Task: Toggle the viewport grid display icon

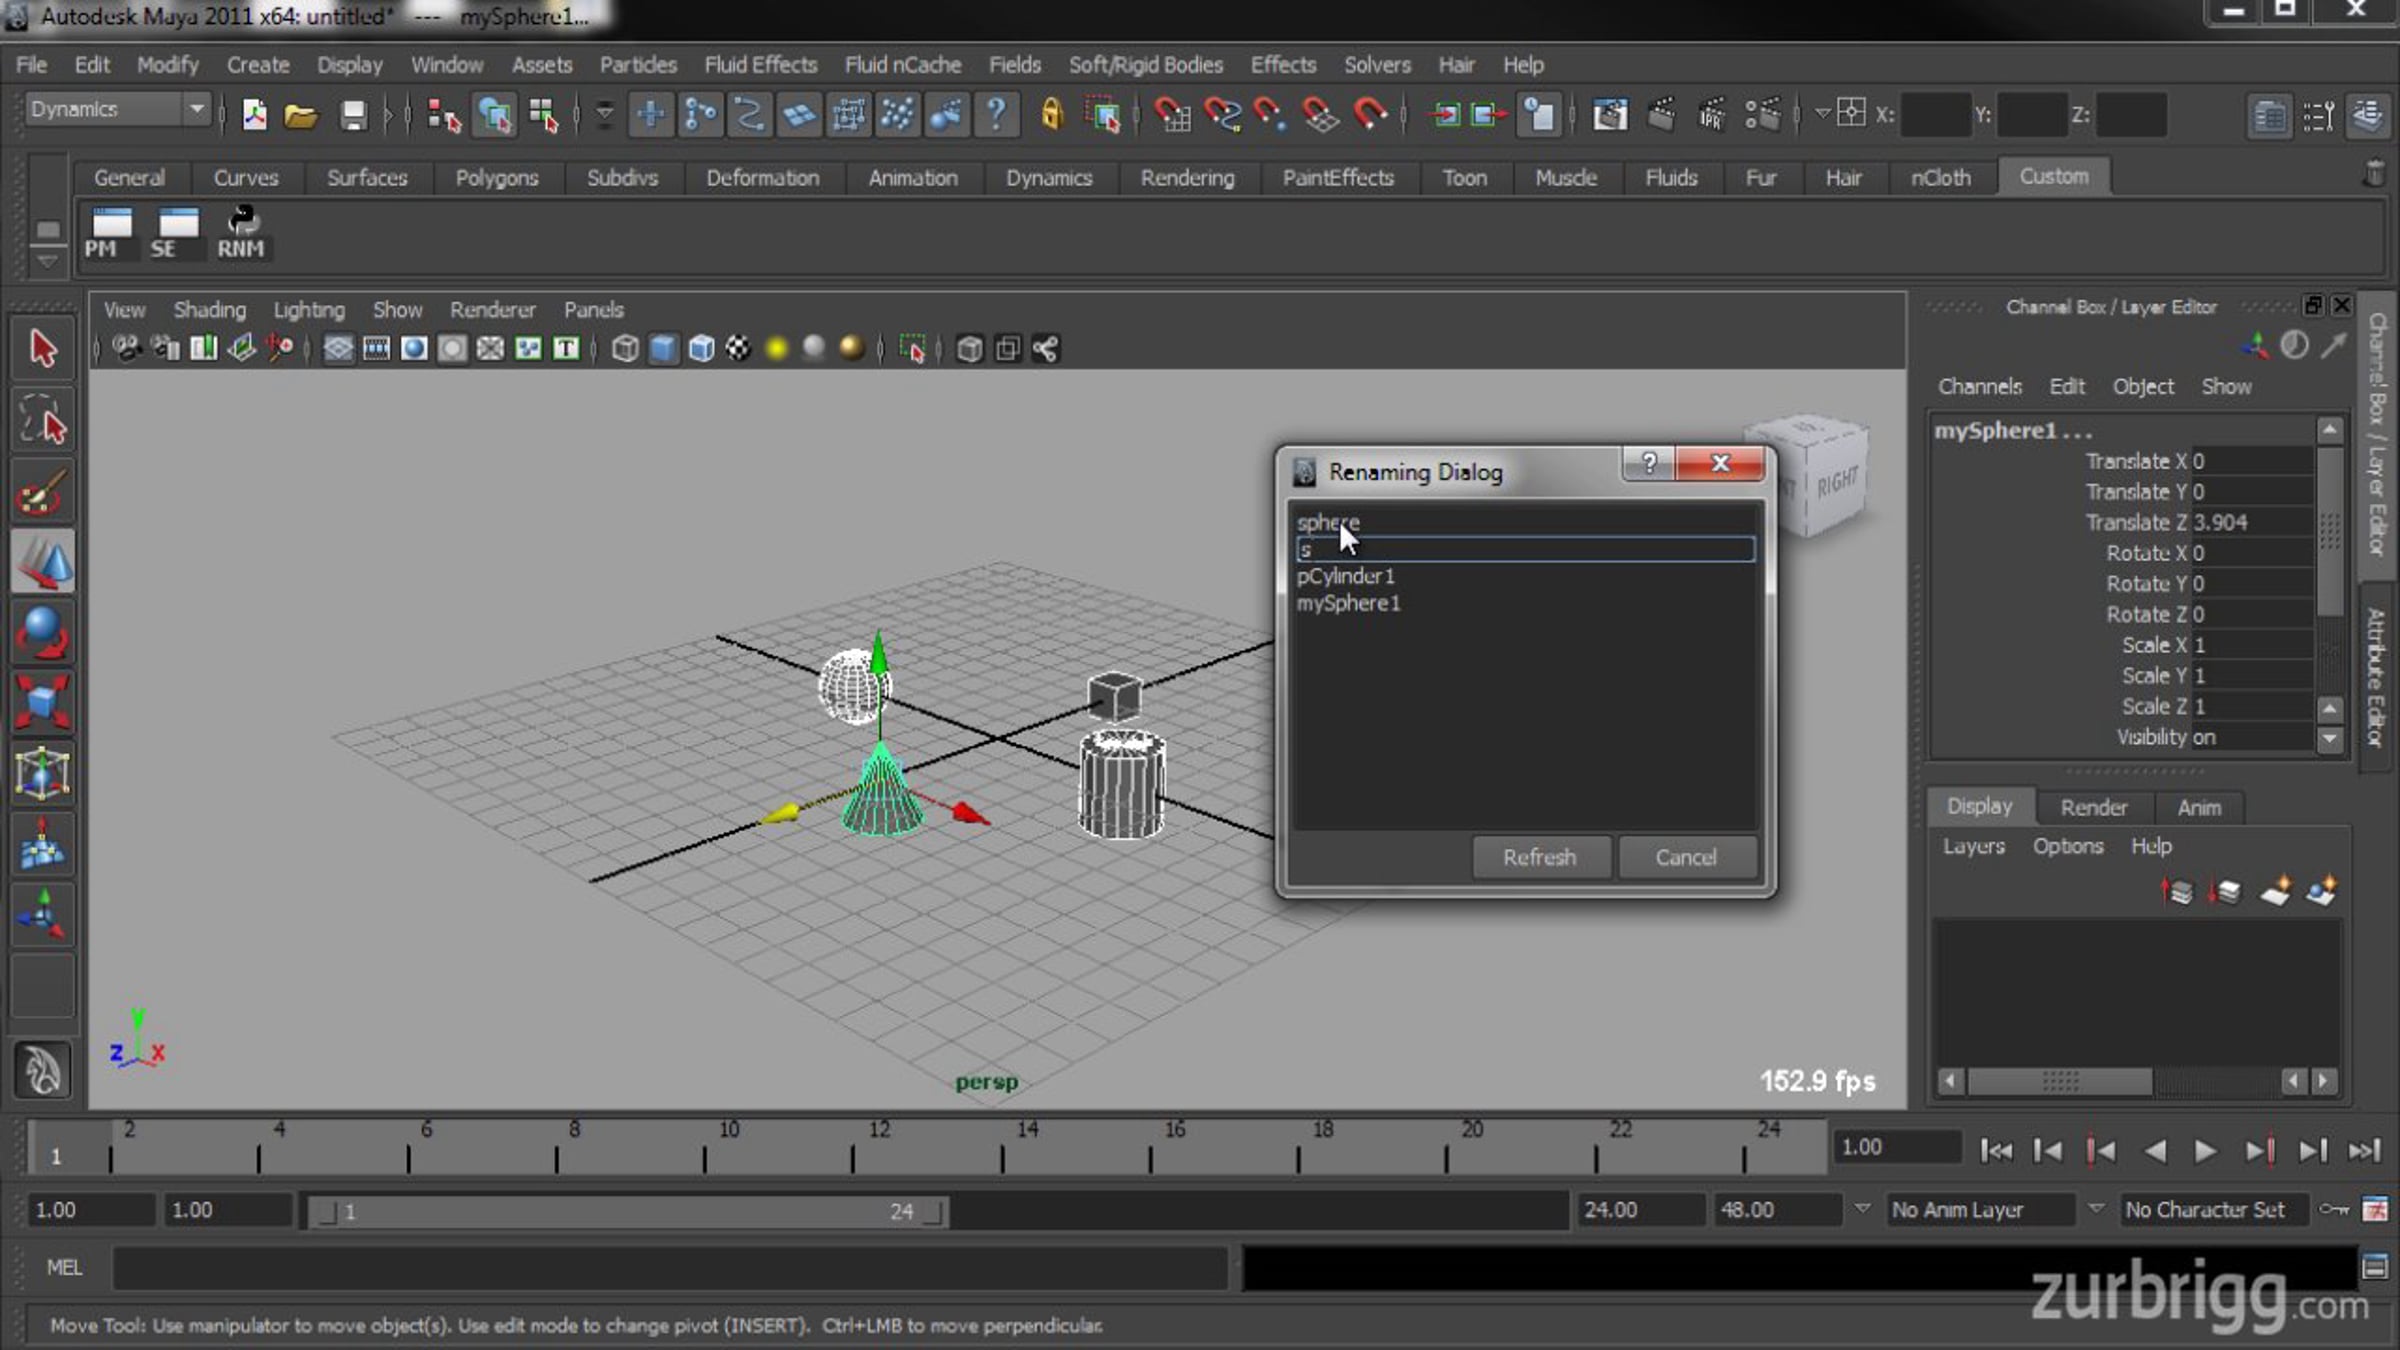Action: pyautogui.click(x=338, y=349)
